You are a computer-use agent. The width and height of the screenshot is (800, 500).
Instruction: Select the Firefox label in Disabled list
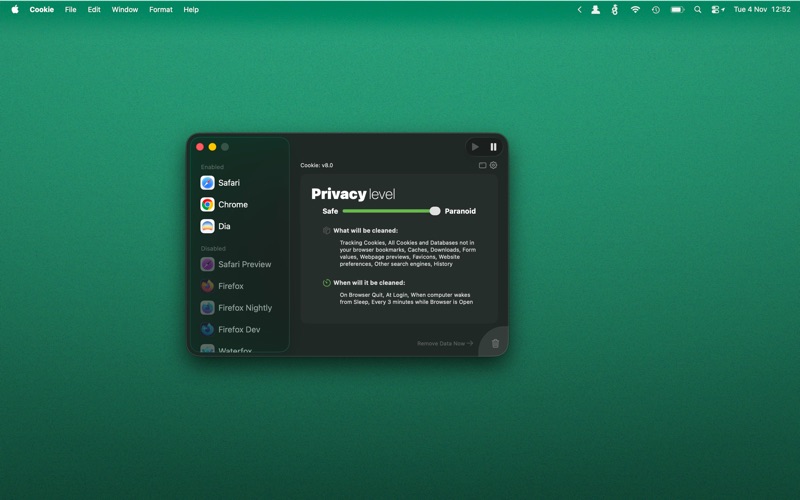click(x=231, y=286)
